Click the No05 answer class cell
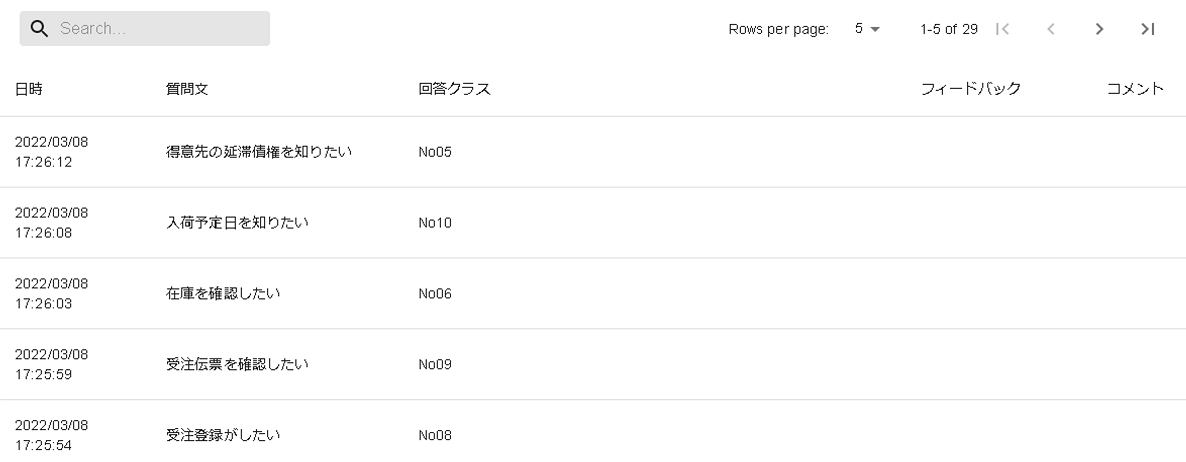1186x462 pixels. click(436, 153)
